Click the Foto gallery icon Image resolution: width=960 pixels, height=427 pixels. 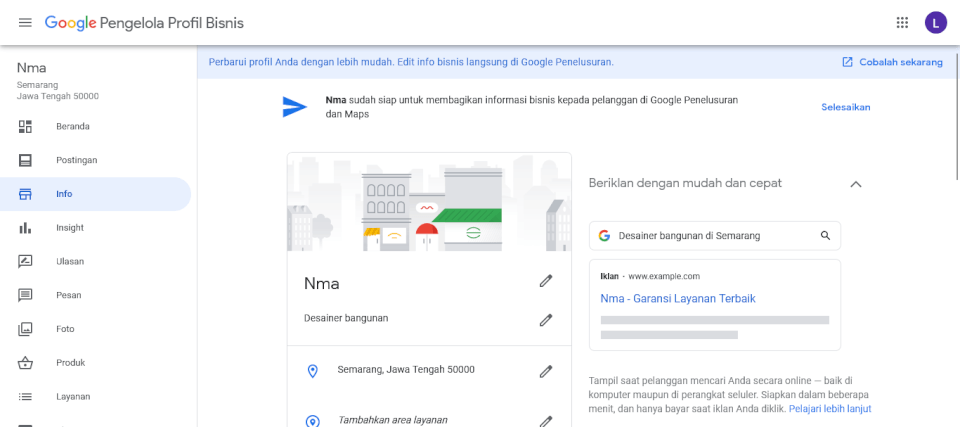25,329
